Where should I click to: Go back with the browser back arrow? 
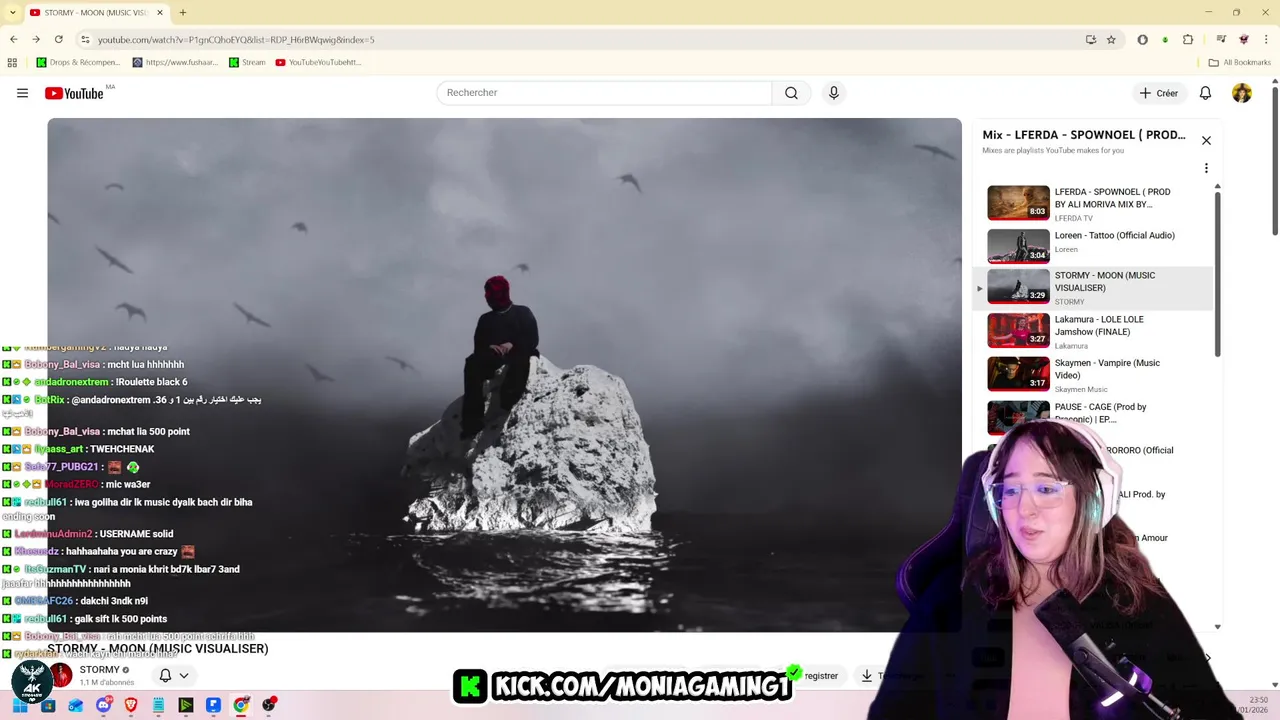coord(13,39)
